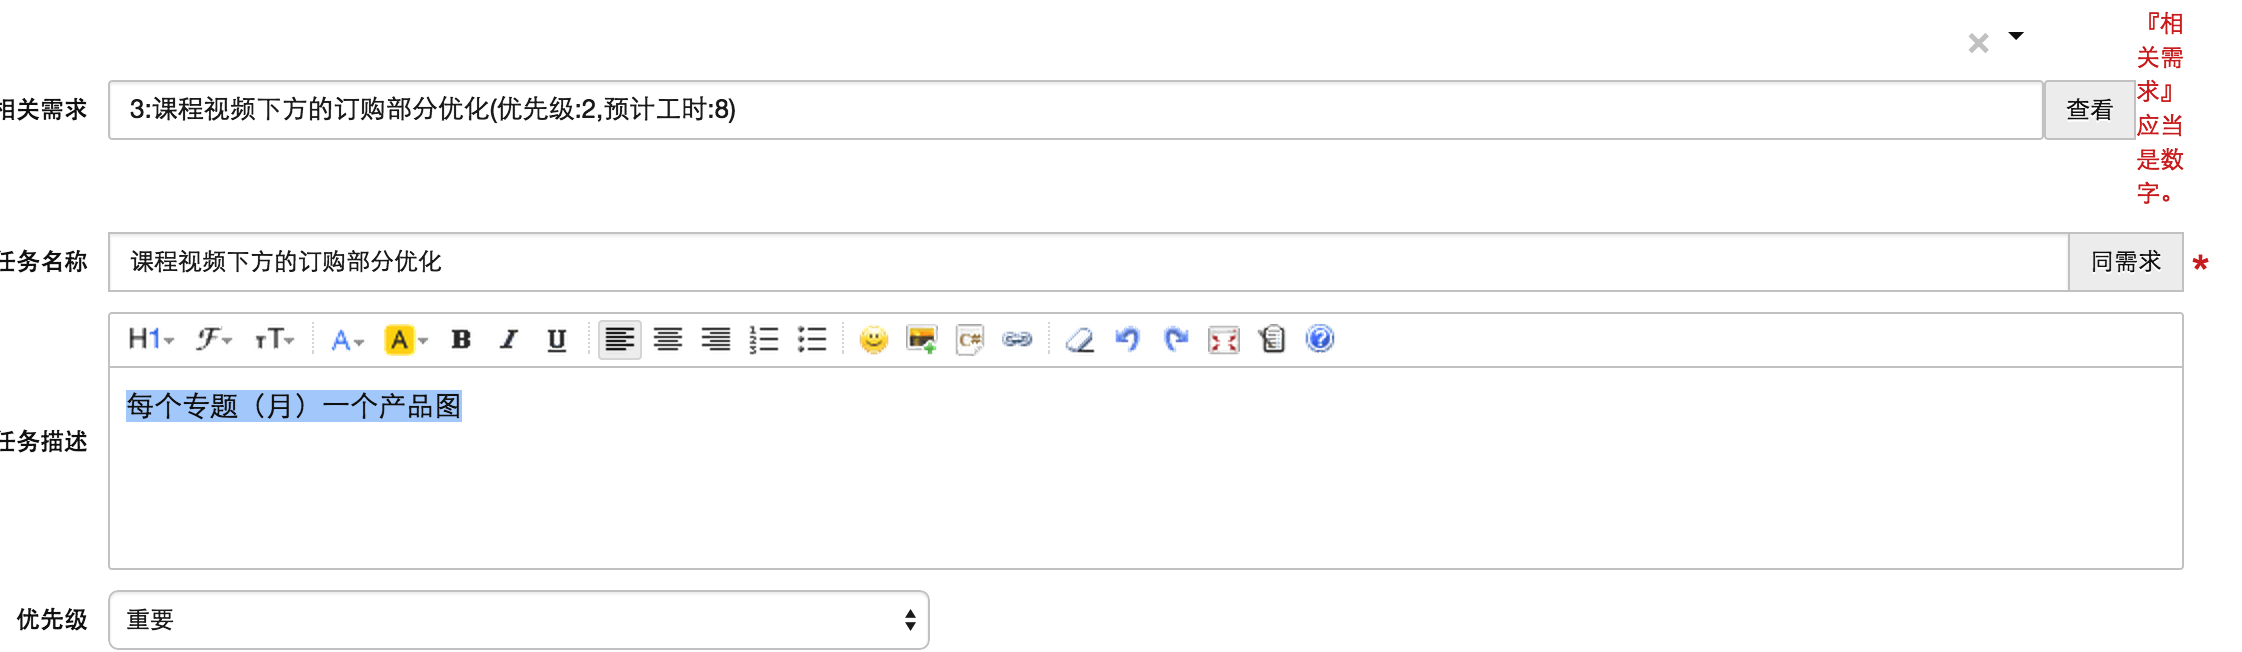Open the editor help icon

[x=1320, y=340]
